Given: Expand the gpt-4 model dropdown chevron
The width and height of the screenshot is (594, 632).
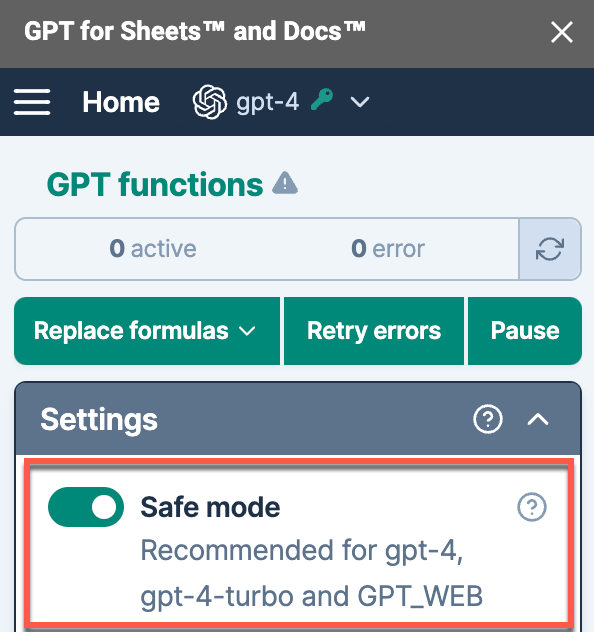Looking at the screenshot, I should (x=359, y=102).
